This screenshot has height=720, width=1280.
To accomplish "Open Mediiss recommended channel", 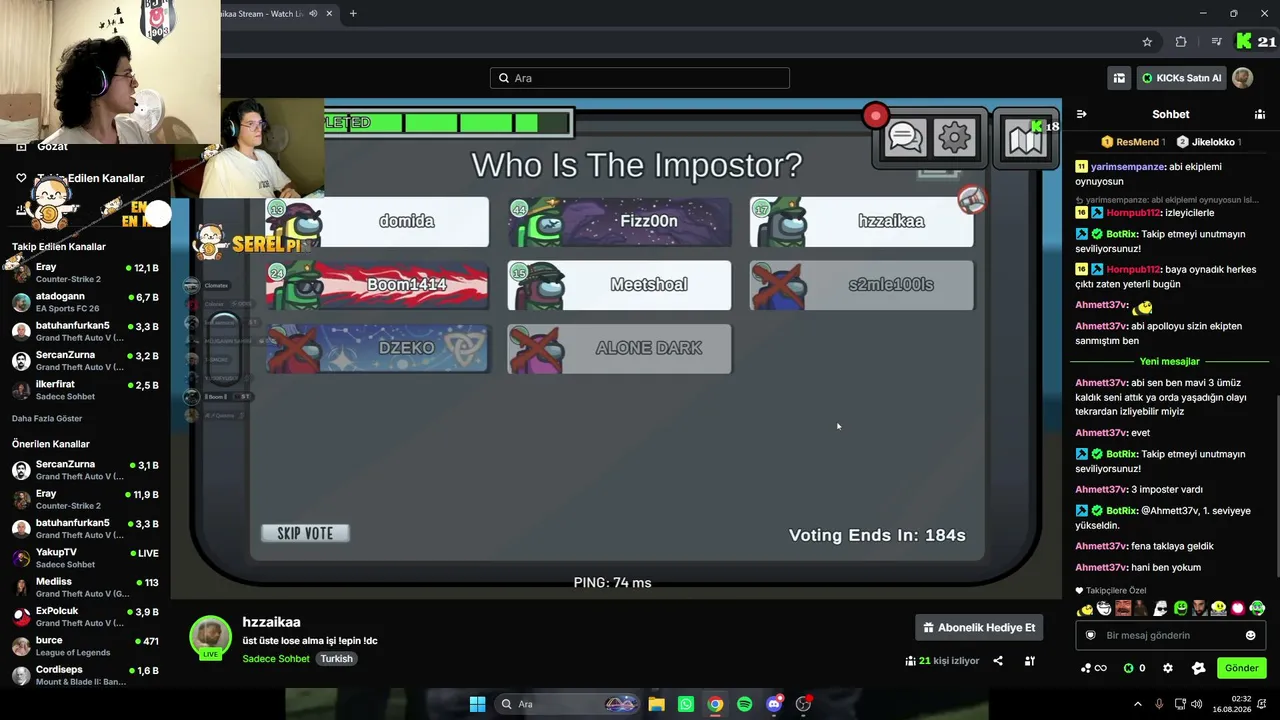I will click(x=85, y=587).
